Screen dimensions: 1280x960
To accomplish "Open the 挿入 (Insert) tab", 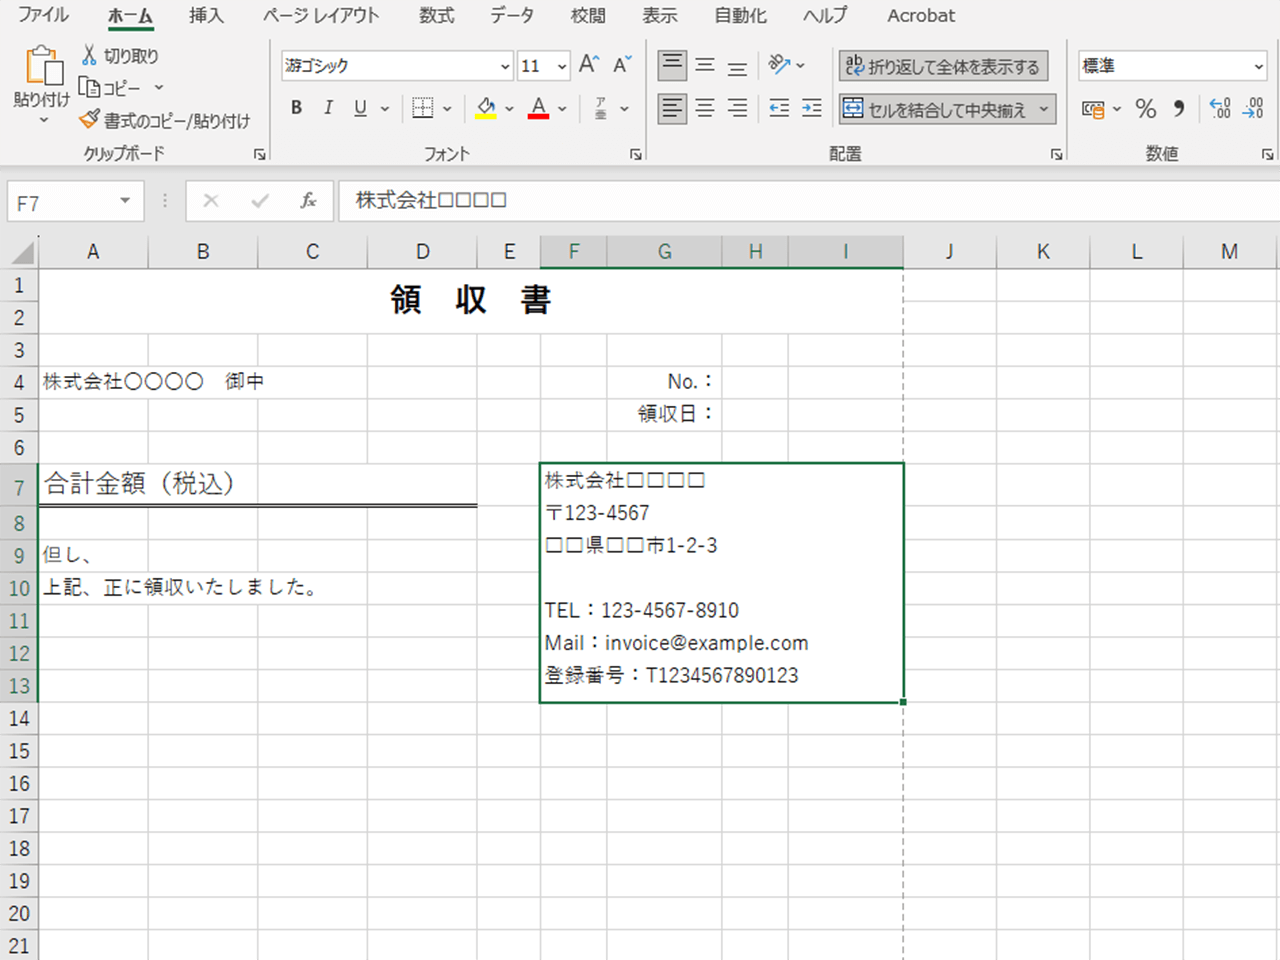I will pyautogui.click(x=206, y=16).
